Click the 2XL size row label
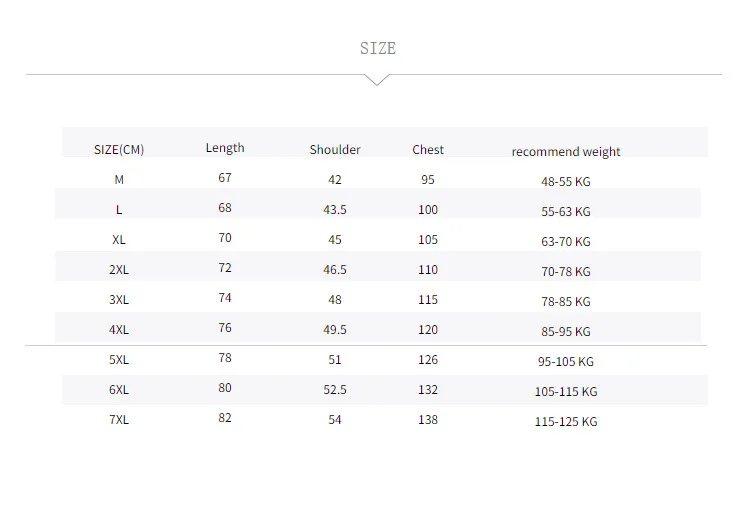This screenshot has width=750, height=512. pyautogui.click(x=119, y=270)
